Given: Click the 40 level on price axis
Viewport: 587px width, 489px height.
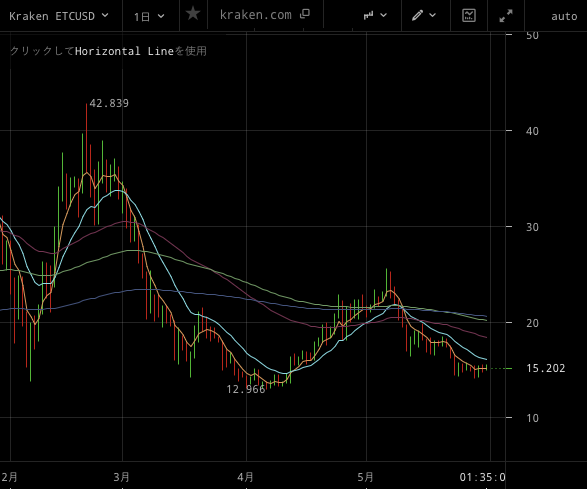Looking at the screenshot, I should click(532, 131).
